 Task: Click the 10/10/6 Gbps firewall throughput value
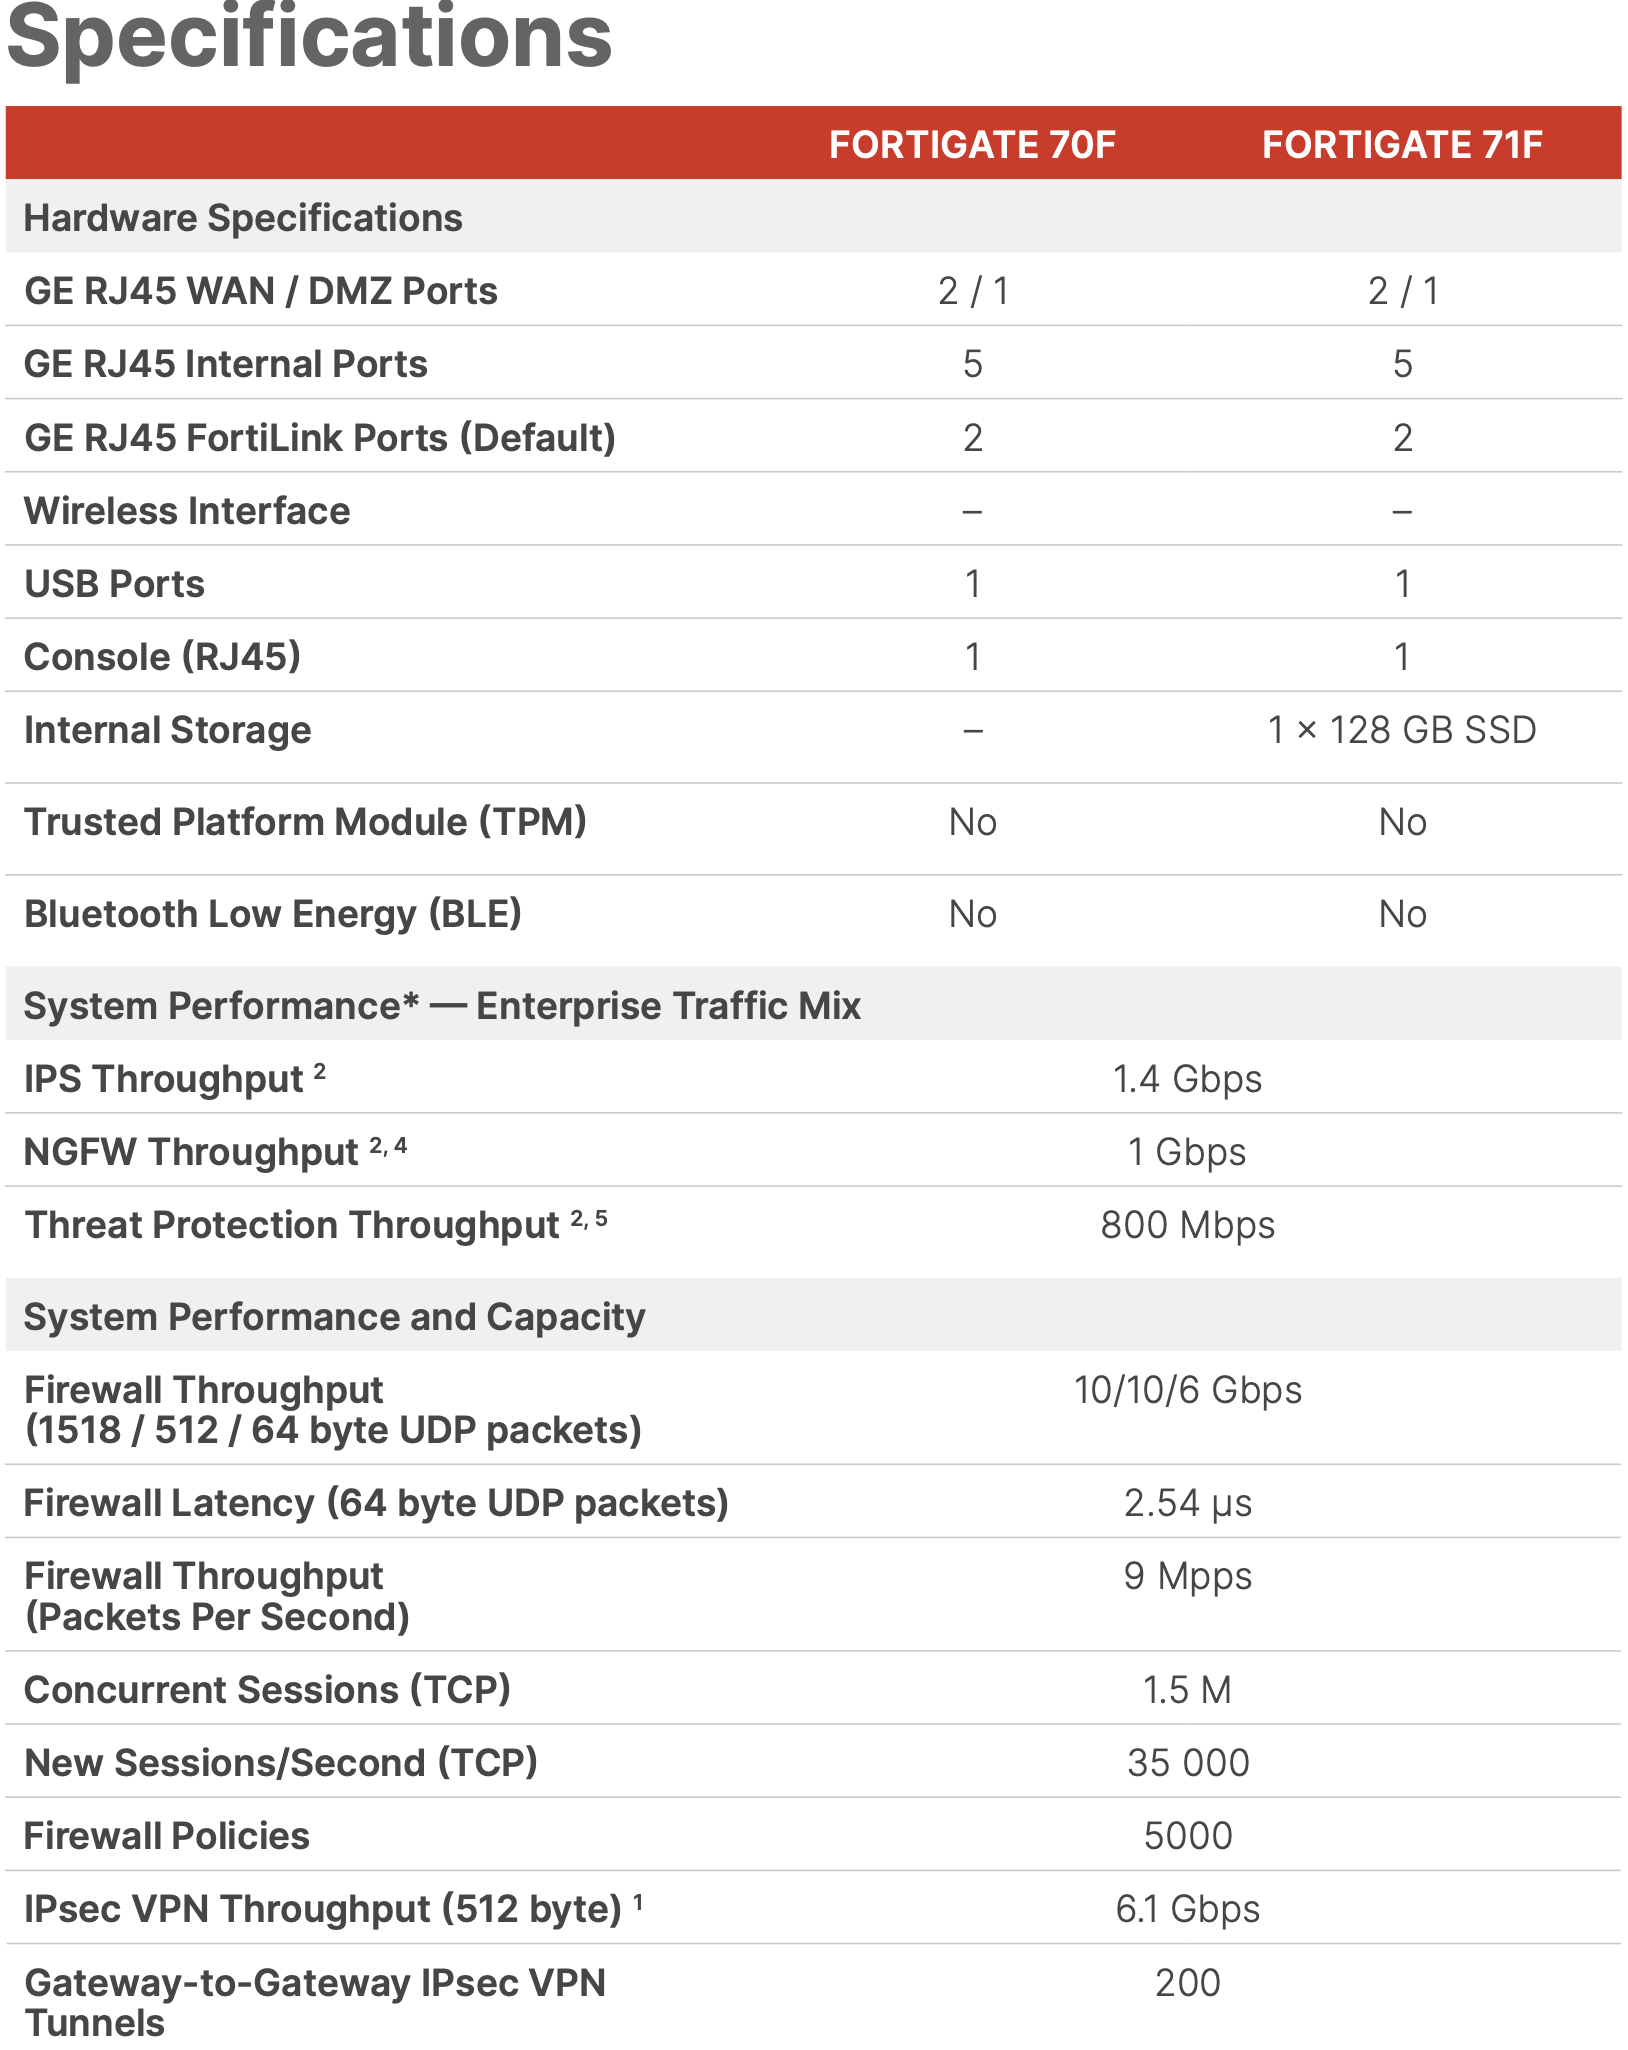pos(1187,1390)
